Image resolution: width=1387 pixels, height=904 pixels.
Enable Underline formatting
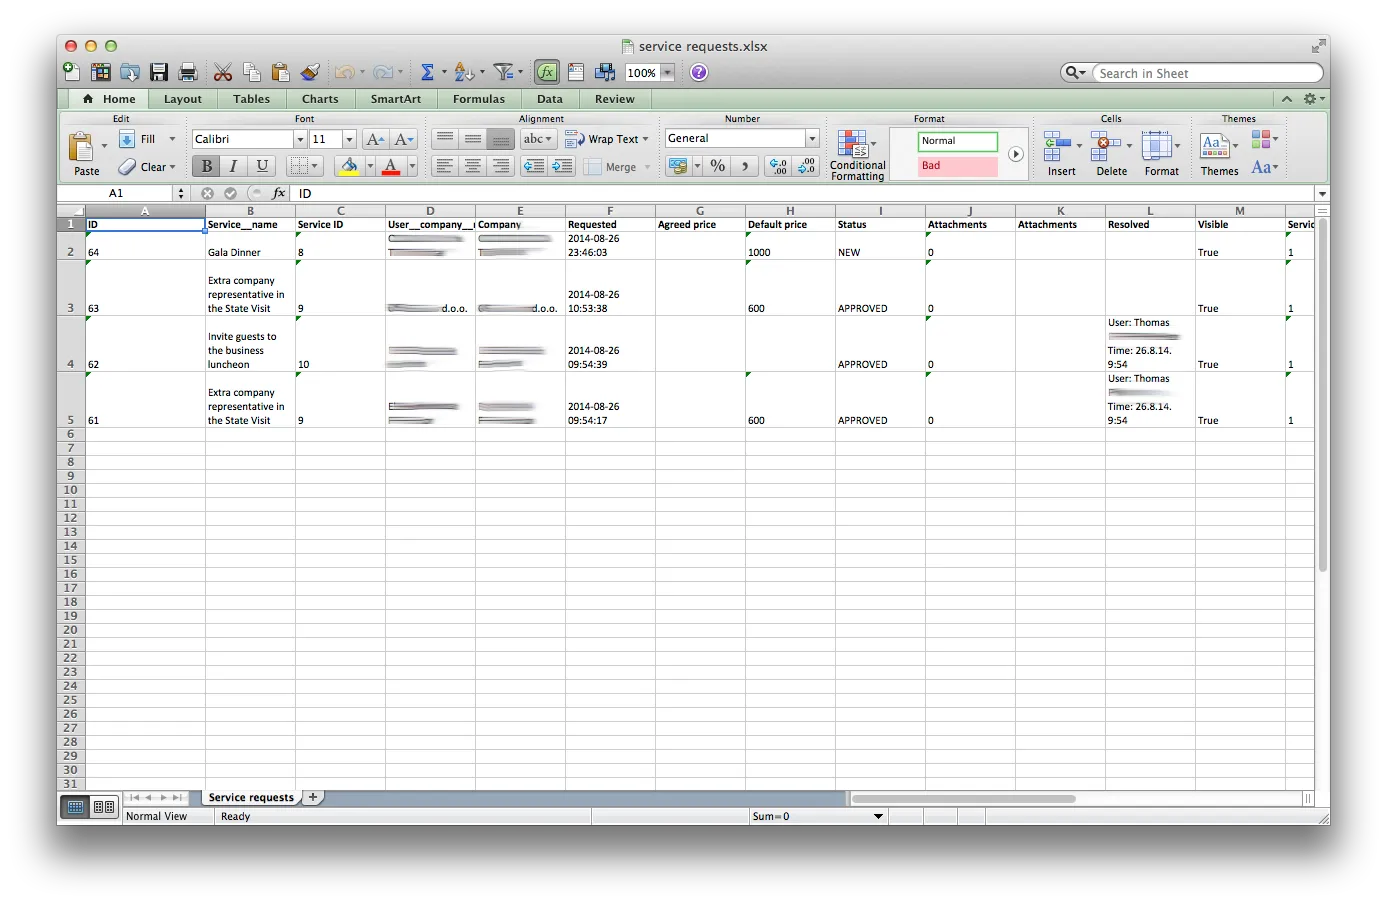(260, 166)
